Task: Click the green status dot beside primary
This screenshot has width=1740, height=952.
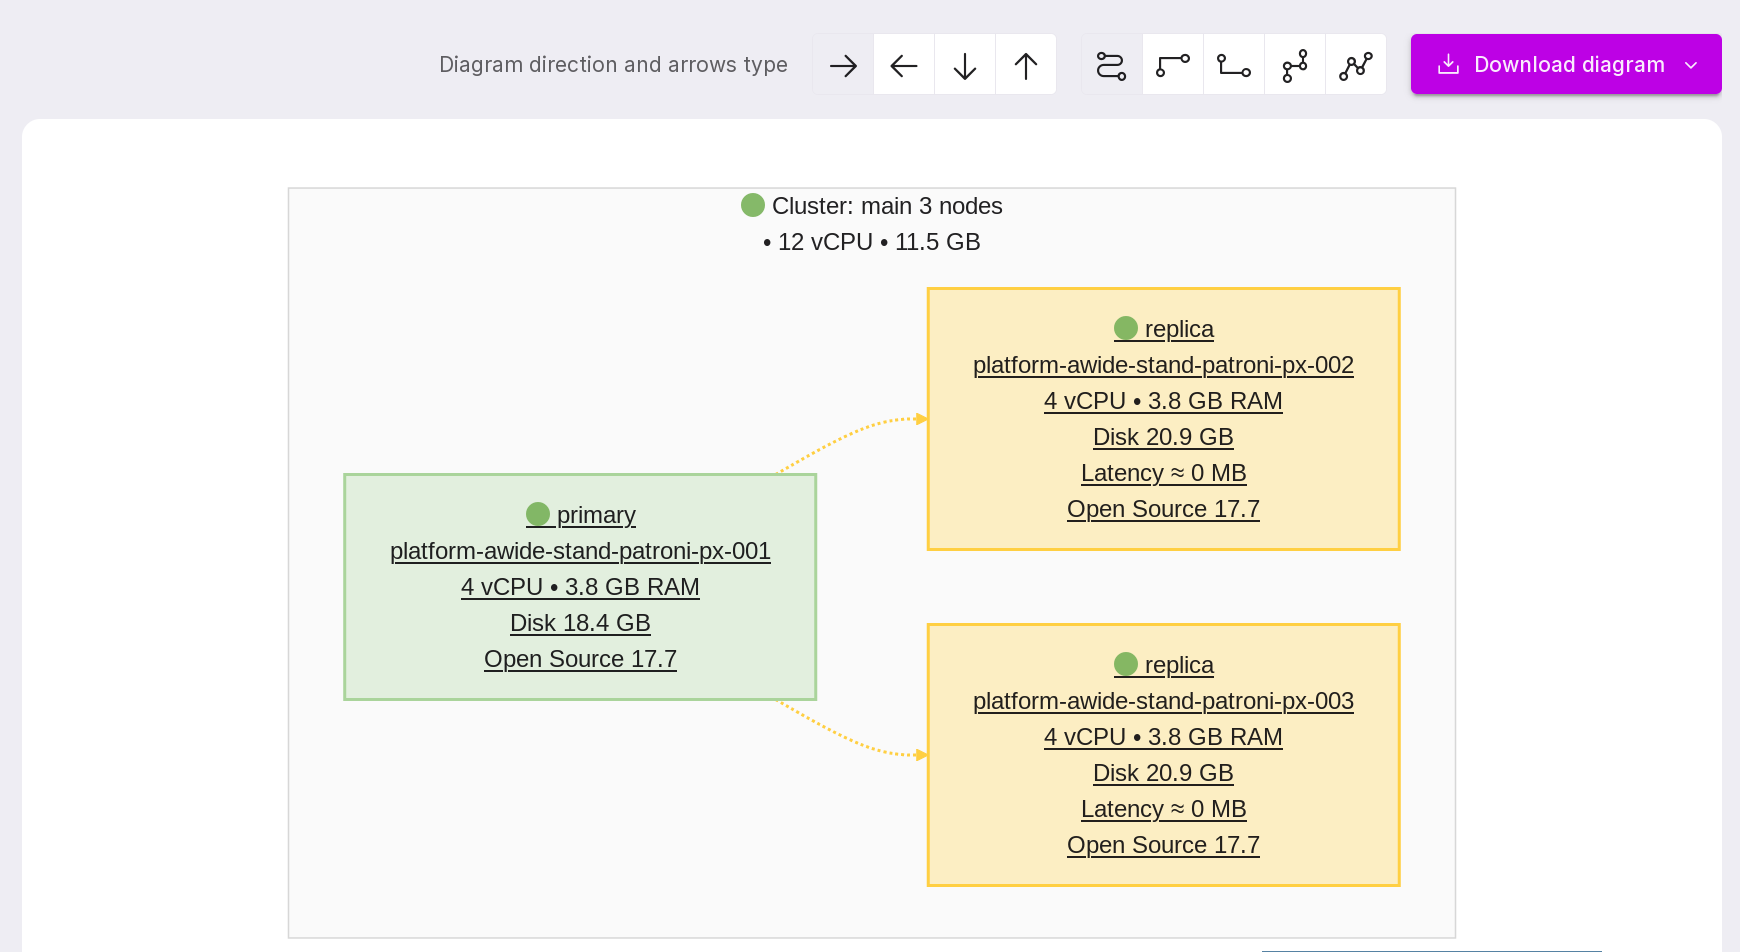Action: (x=538, y=514)
